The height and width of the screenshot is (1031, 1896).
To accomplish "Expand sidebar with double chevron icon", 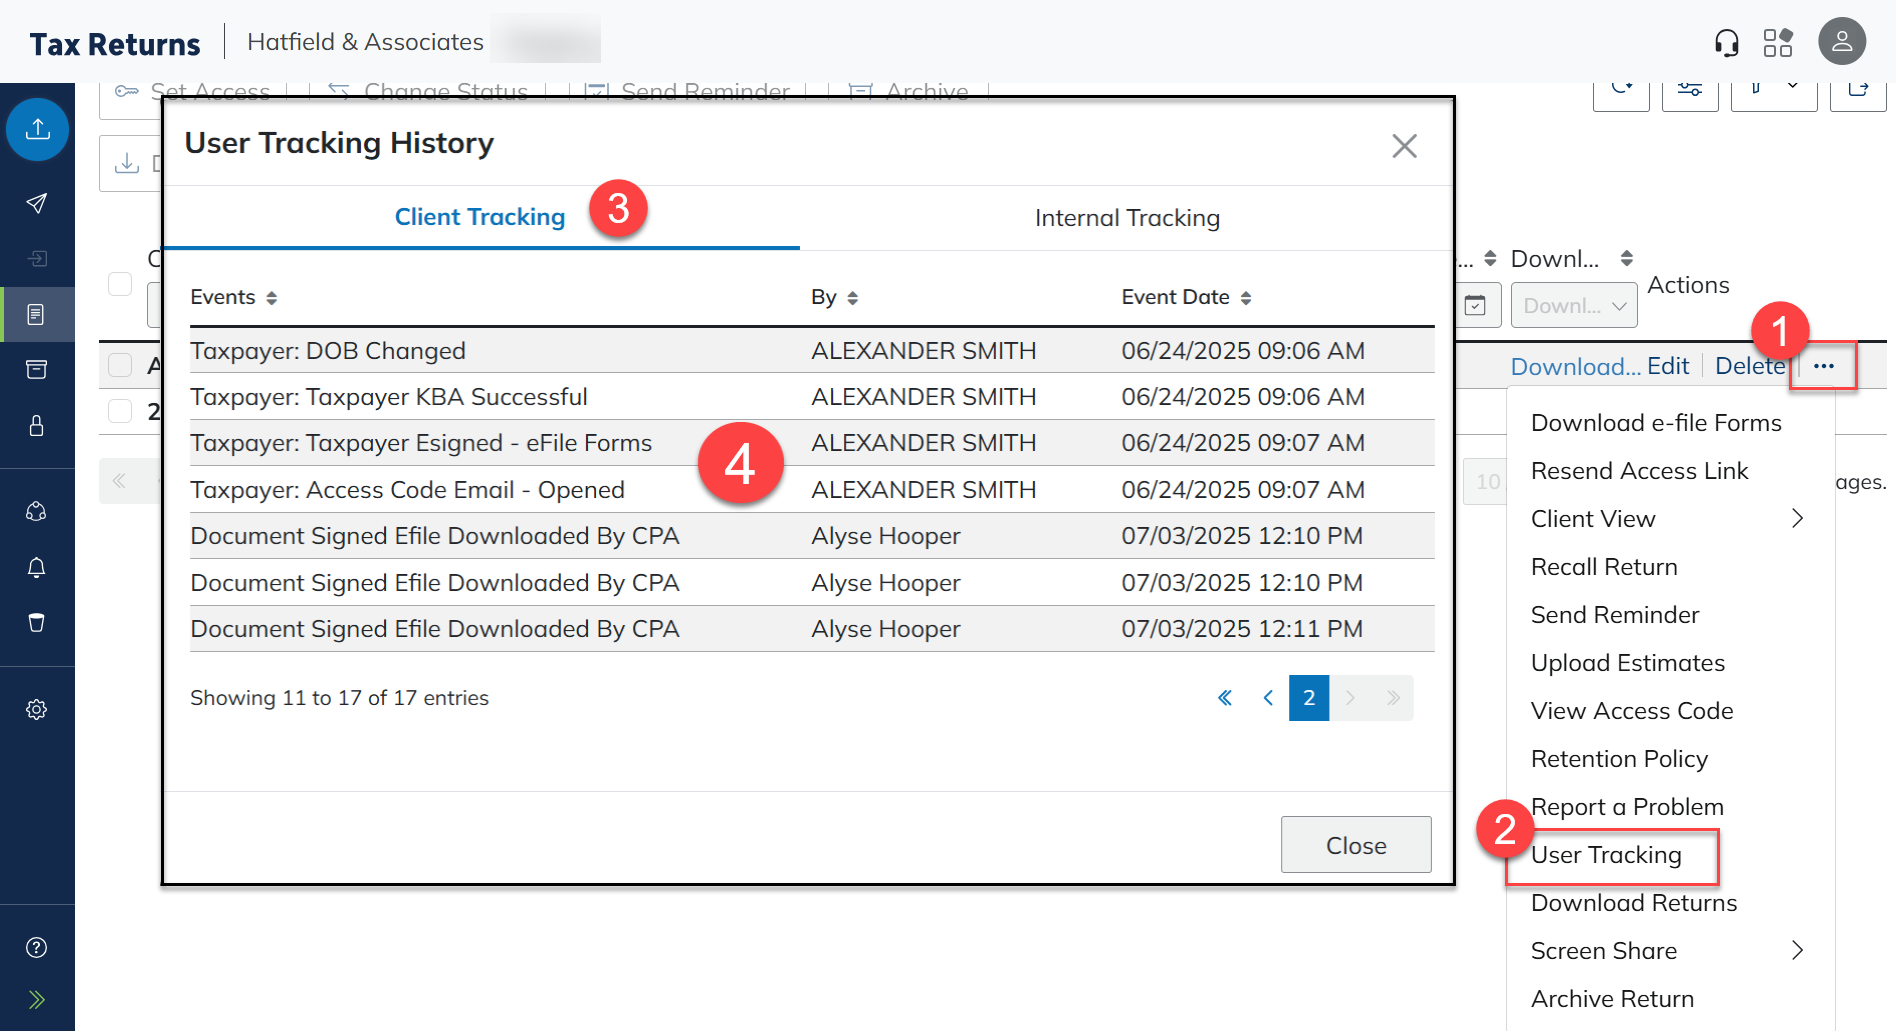I will (37, 1000).
